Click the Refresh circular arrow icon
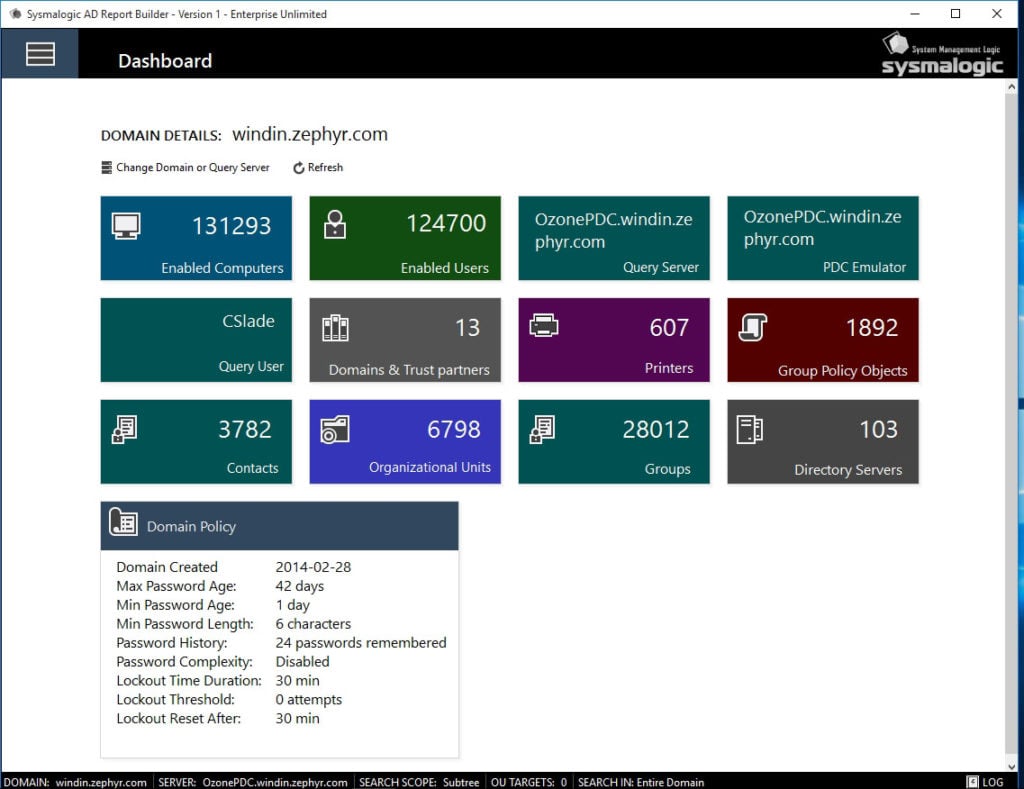The image size is (1024, 789). [x=298, y=168]
